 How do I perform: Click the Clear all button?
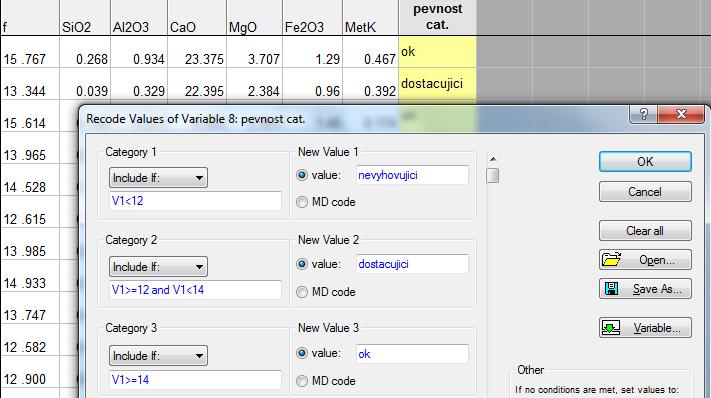645,231
